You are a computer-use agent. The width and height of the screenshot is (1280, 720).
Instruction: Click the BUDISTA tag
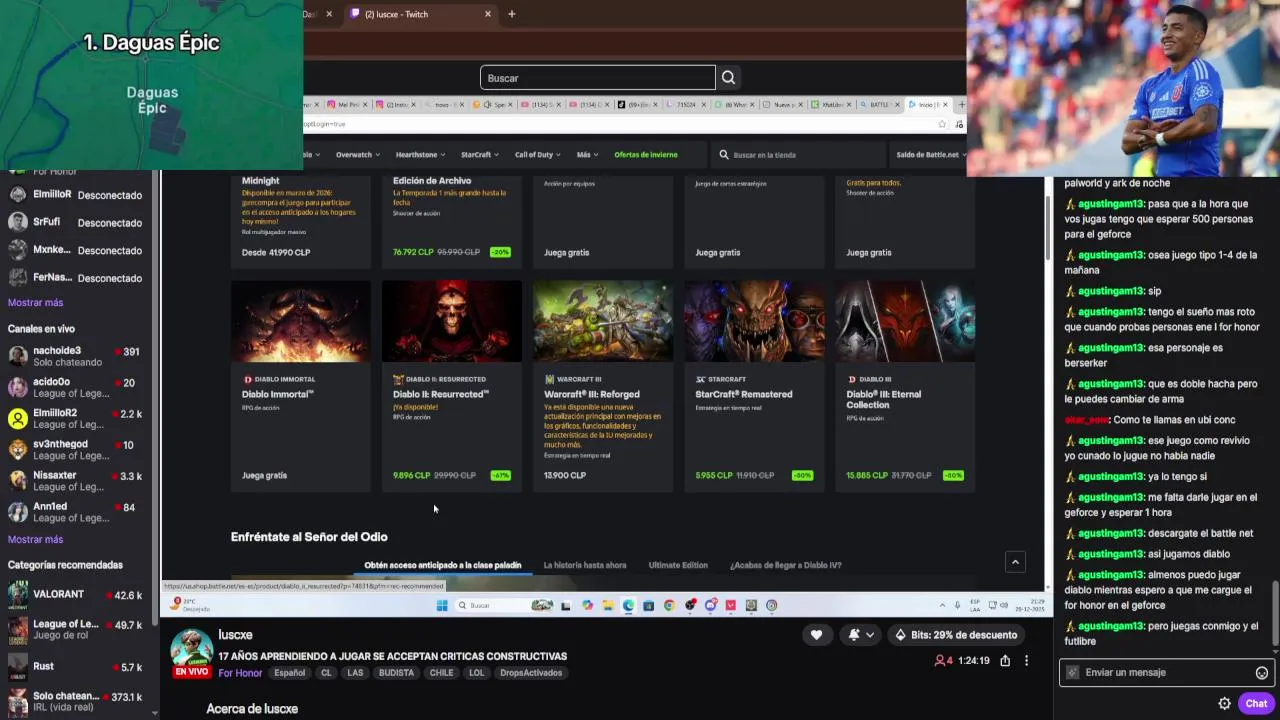point(396,673)
